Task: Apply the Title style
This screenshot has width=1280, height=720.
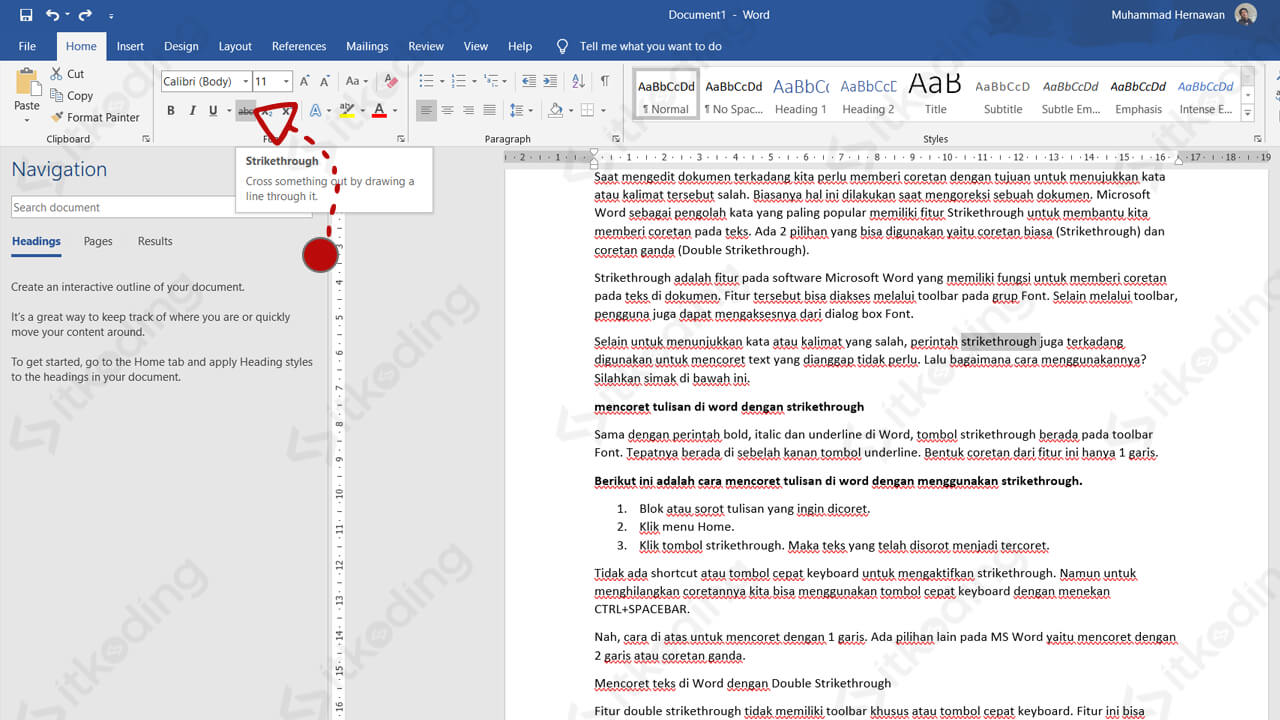Action: pos(935,95)
